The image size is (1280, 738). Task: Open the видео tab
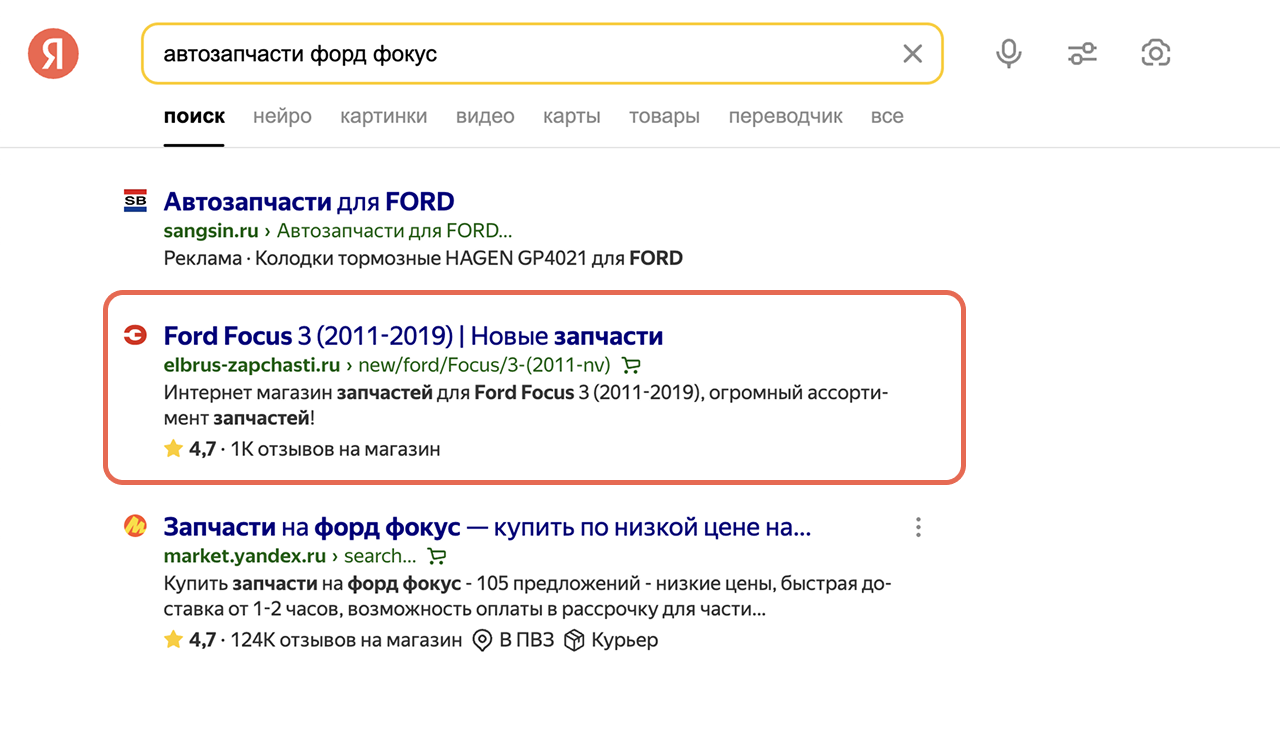pos(485,116)
